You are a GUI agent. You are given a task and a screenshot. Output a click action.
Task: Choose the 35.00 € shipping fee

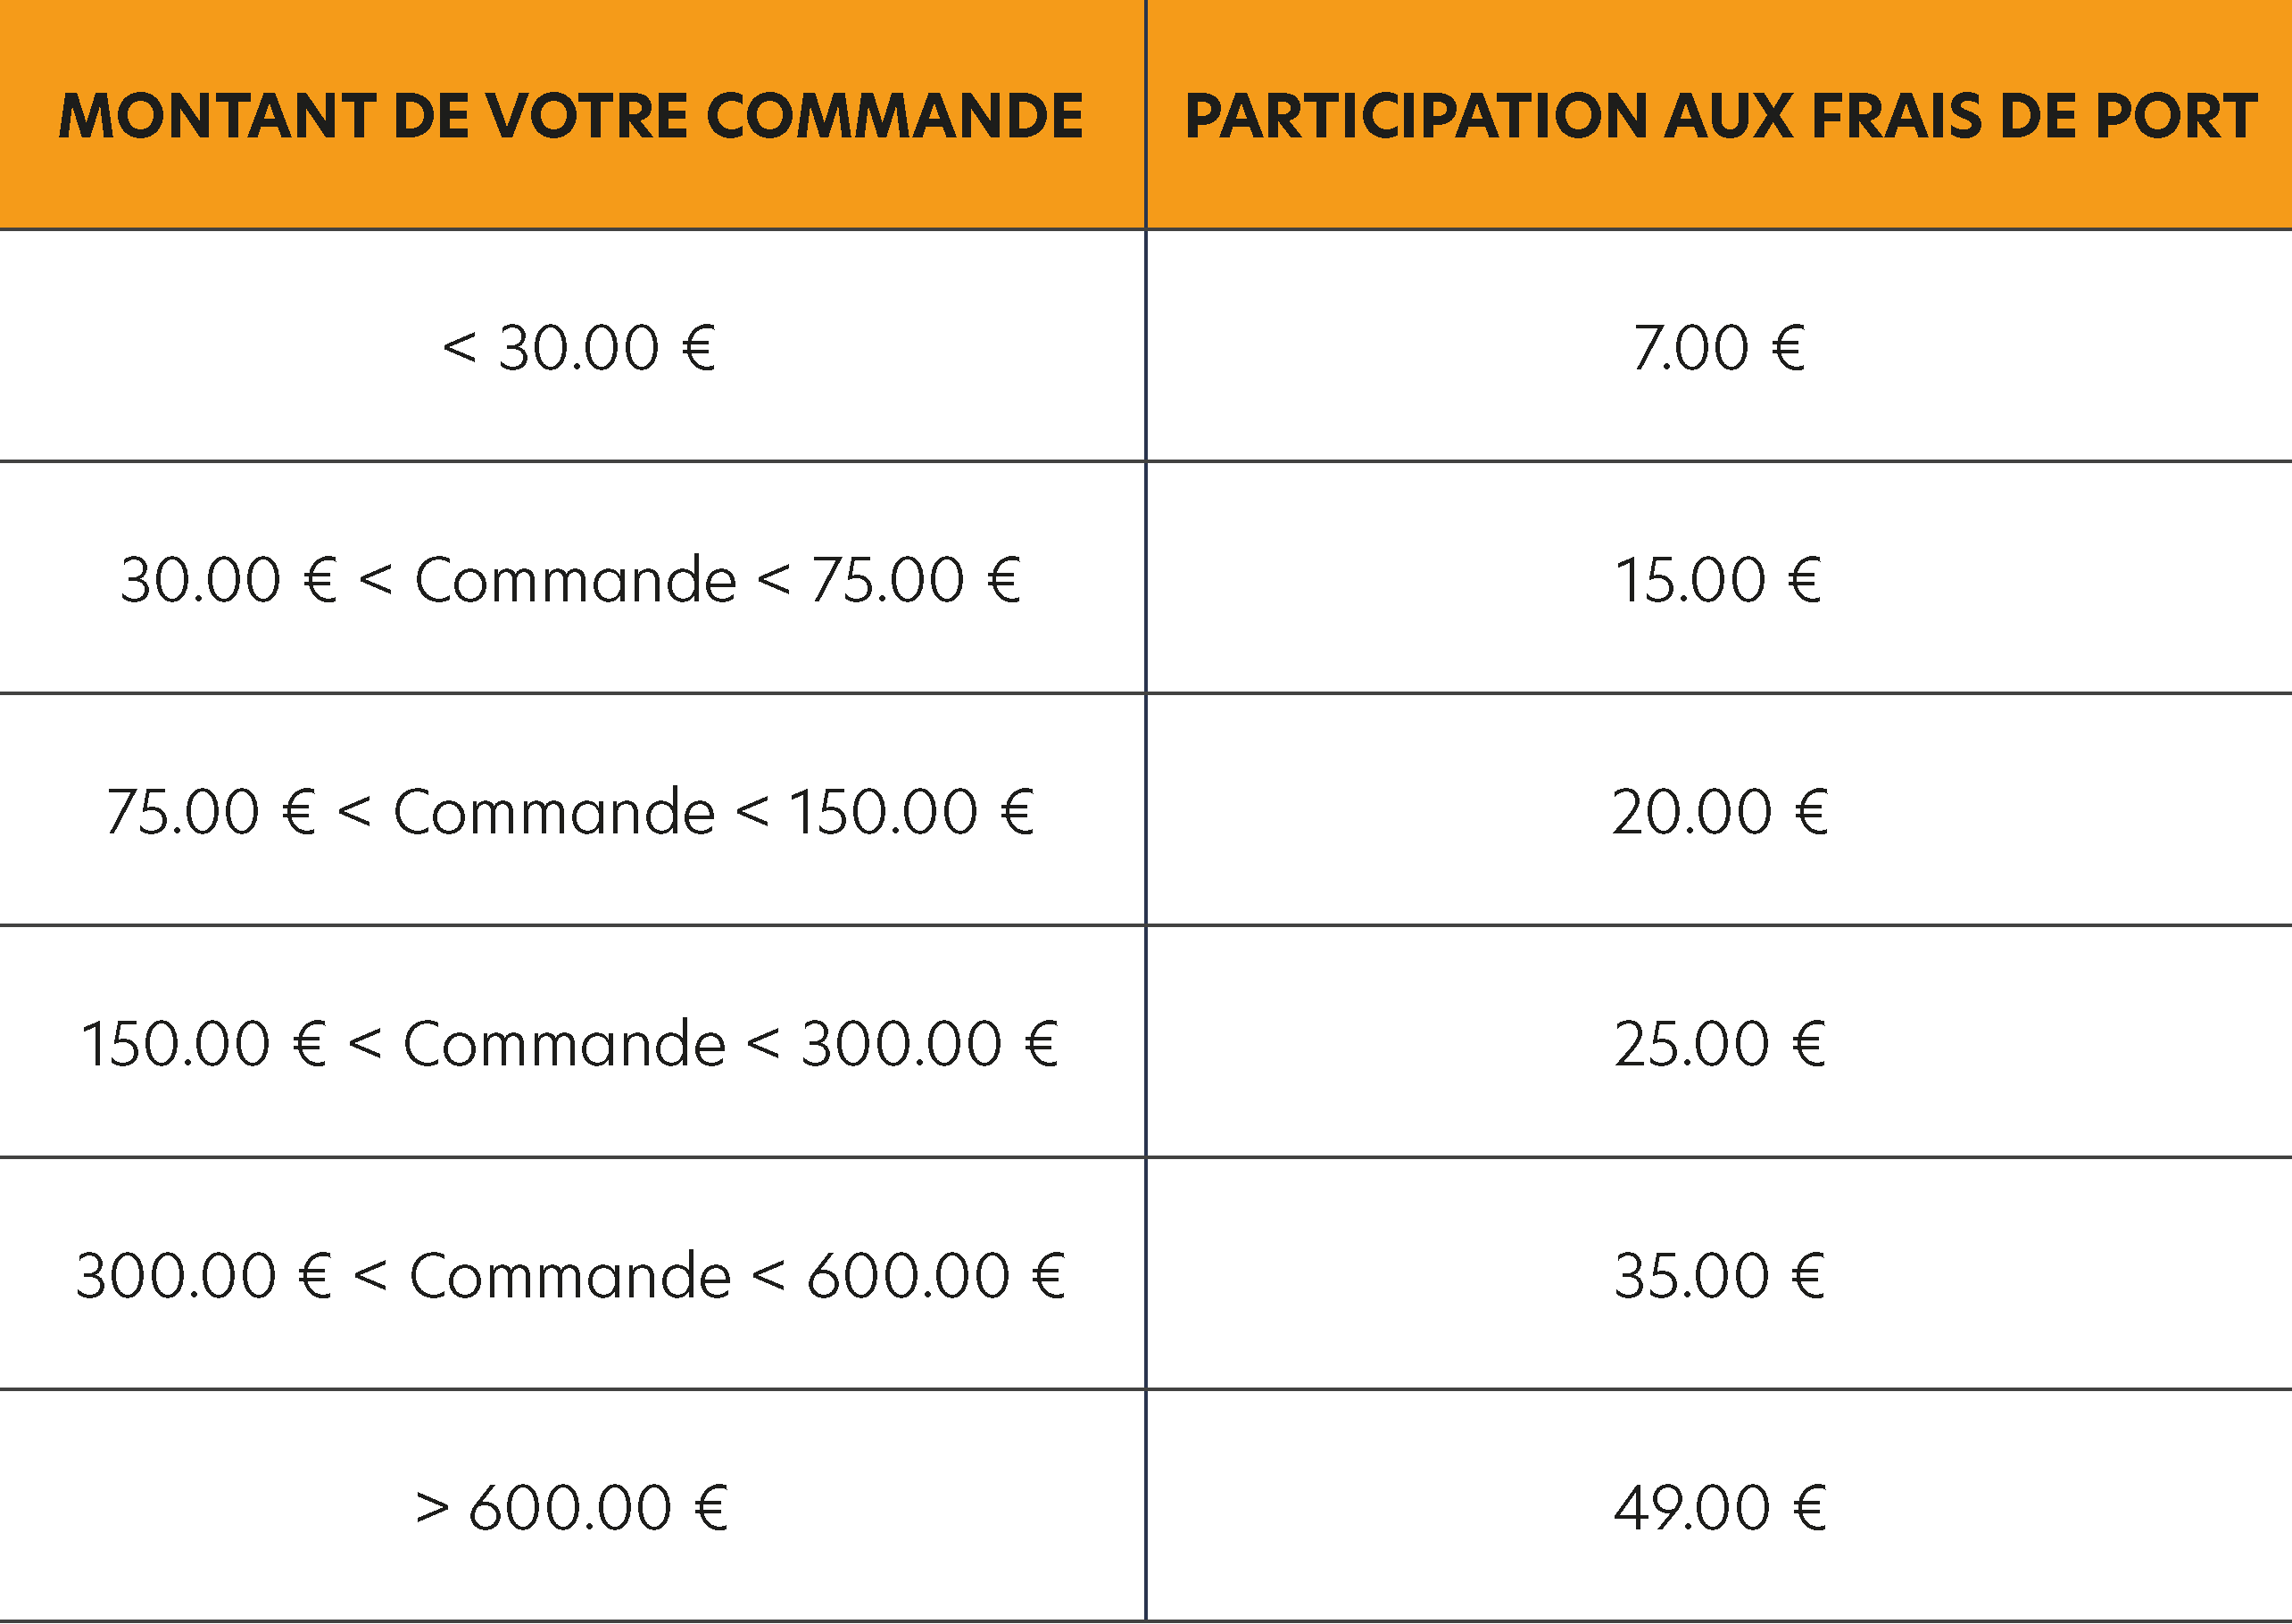tap(1719, 1276)
